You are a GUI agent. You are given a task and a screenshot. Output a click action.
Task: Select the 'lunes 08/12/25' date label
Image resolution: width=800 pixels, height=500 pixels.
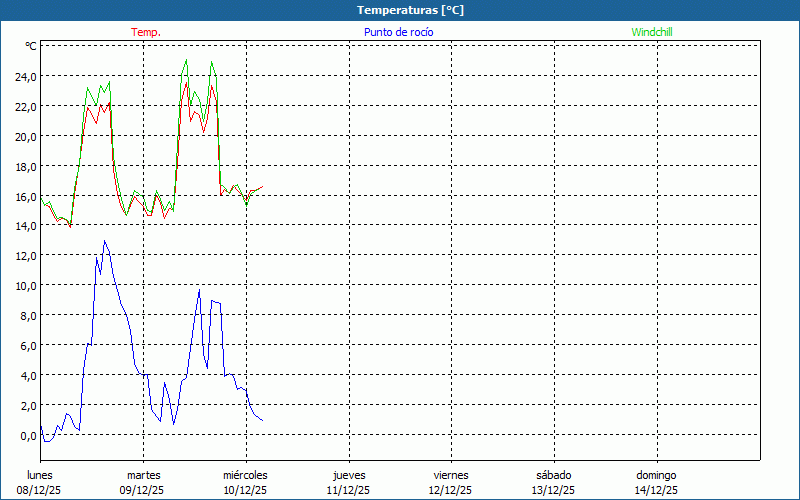point(40,483)
